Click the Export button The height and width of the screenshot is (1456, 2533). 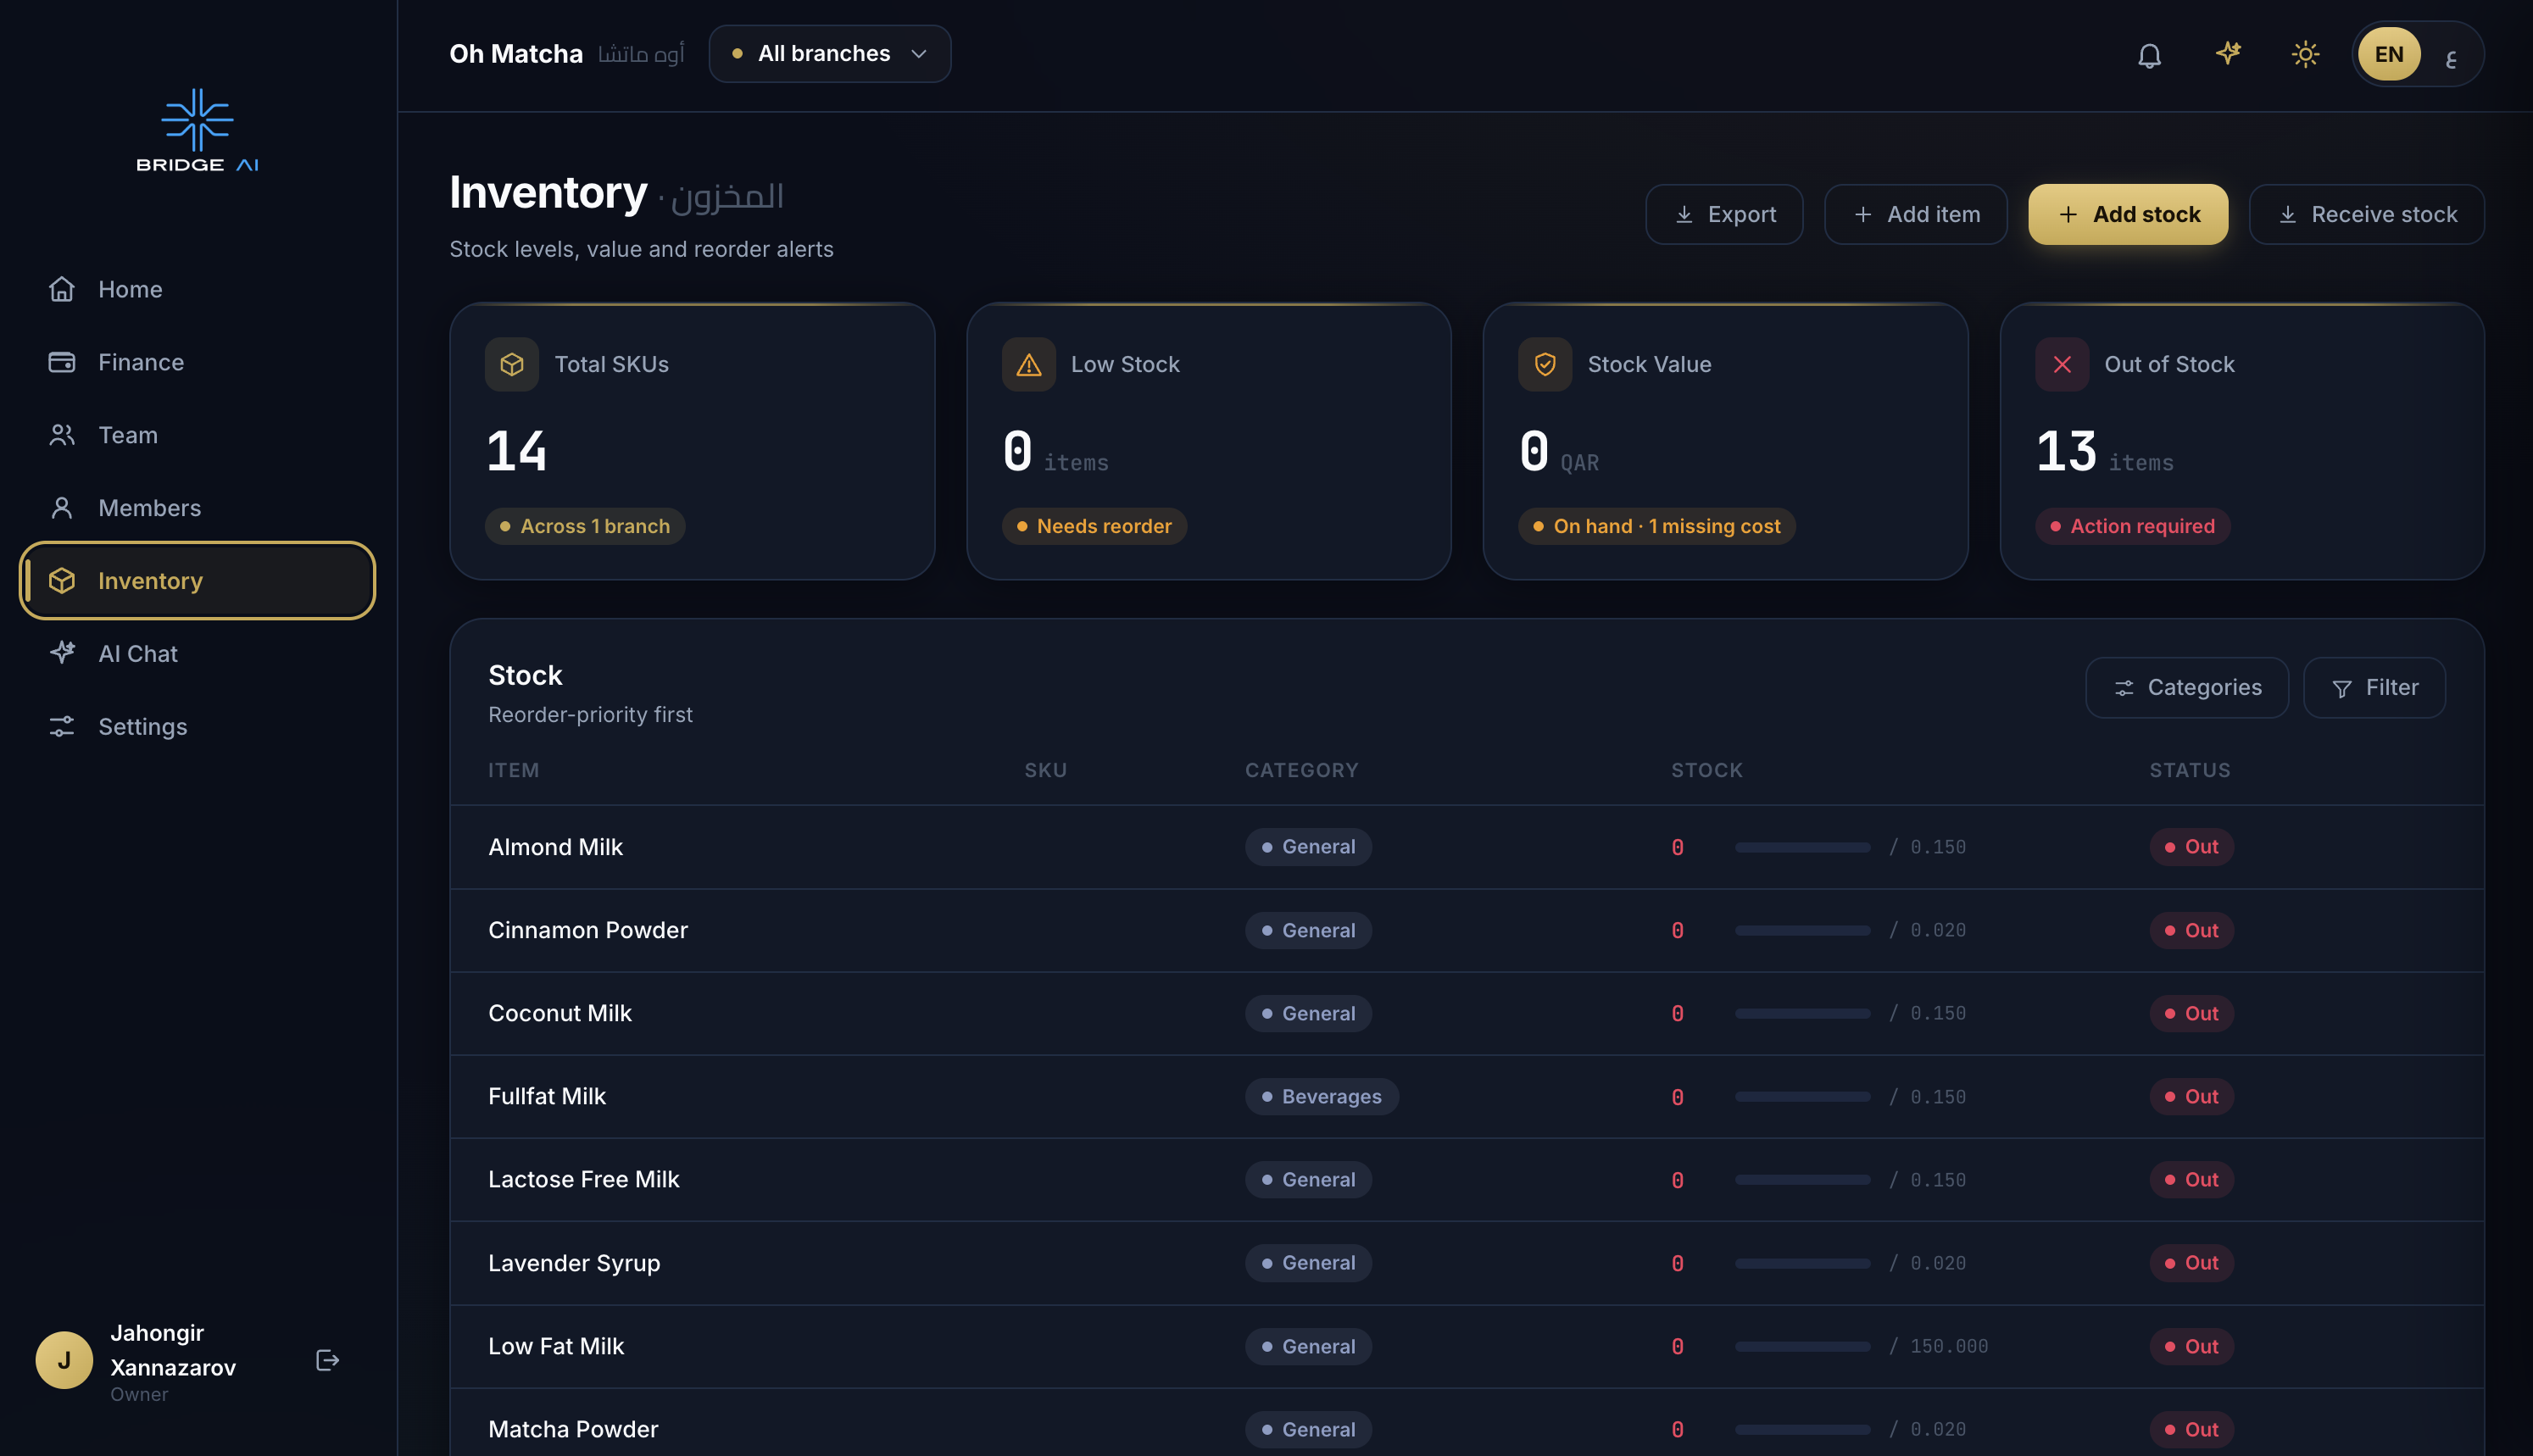(x=1724, y=215)
